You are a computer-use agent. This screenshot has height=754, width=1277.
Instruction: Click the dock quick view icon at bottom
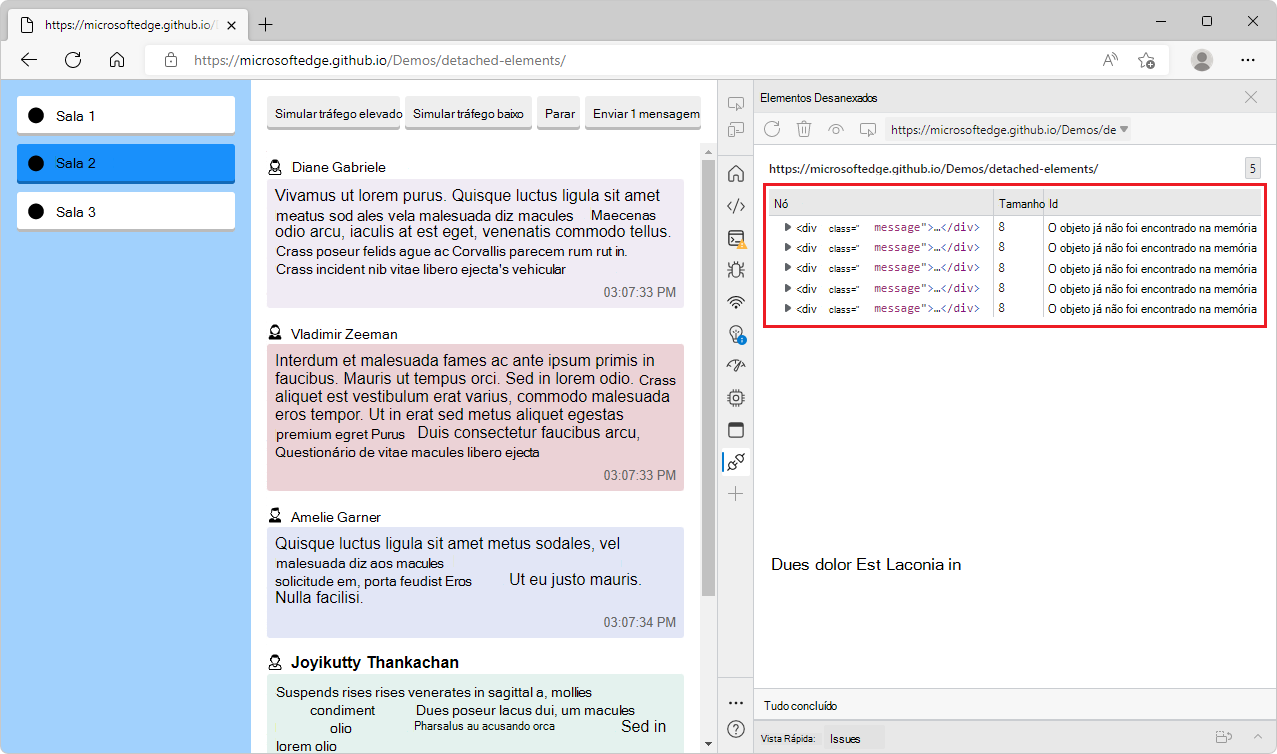pyautogui.click(x=1223, y=738)
